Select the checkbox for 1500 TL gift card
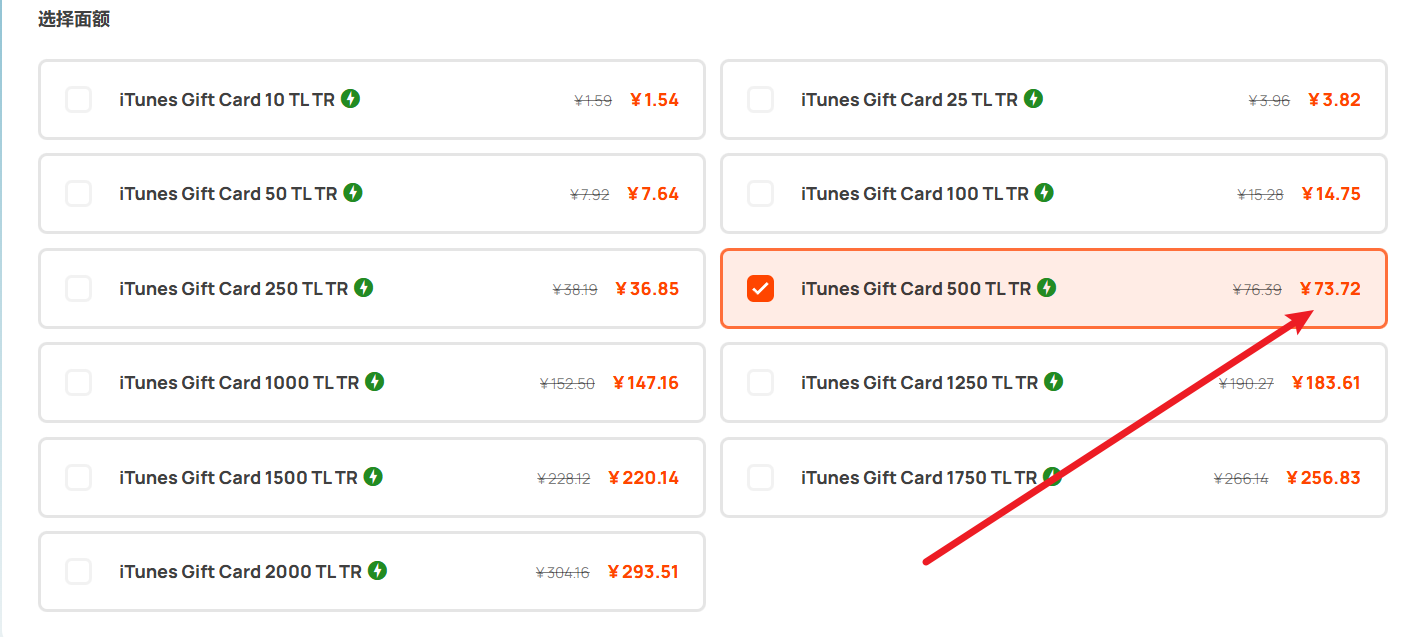1419x637 pixels. point(78,477)
